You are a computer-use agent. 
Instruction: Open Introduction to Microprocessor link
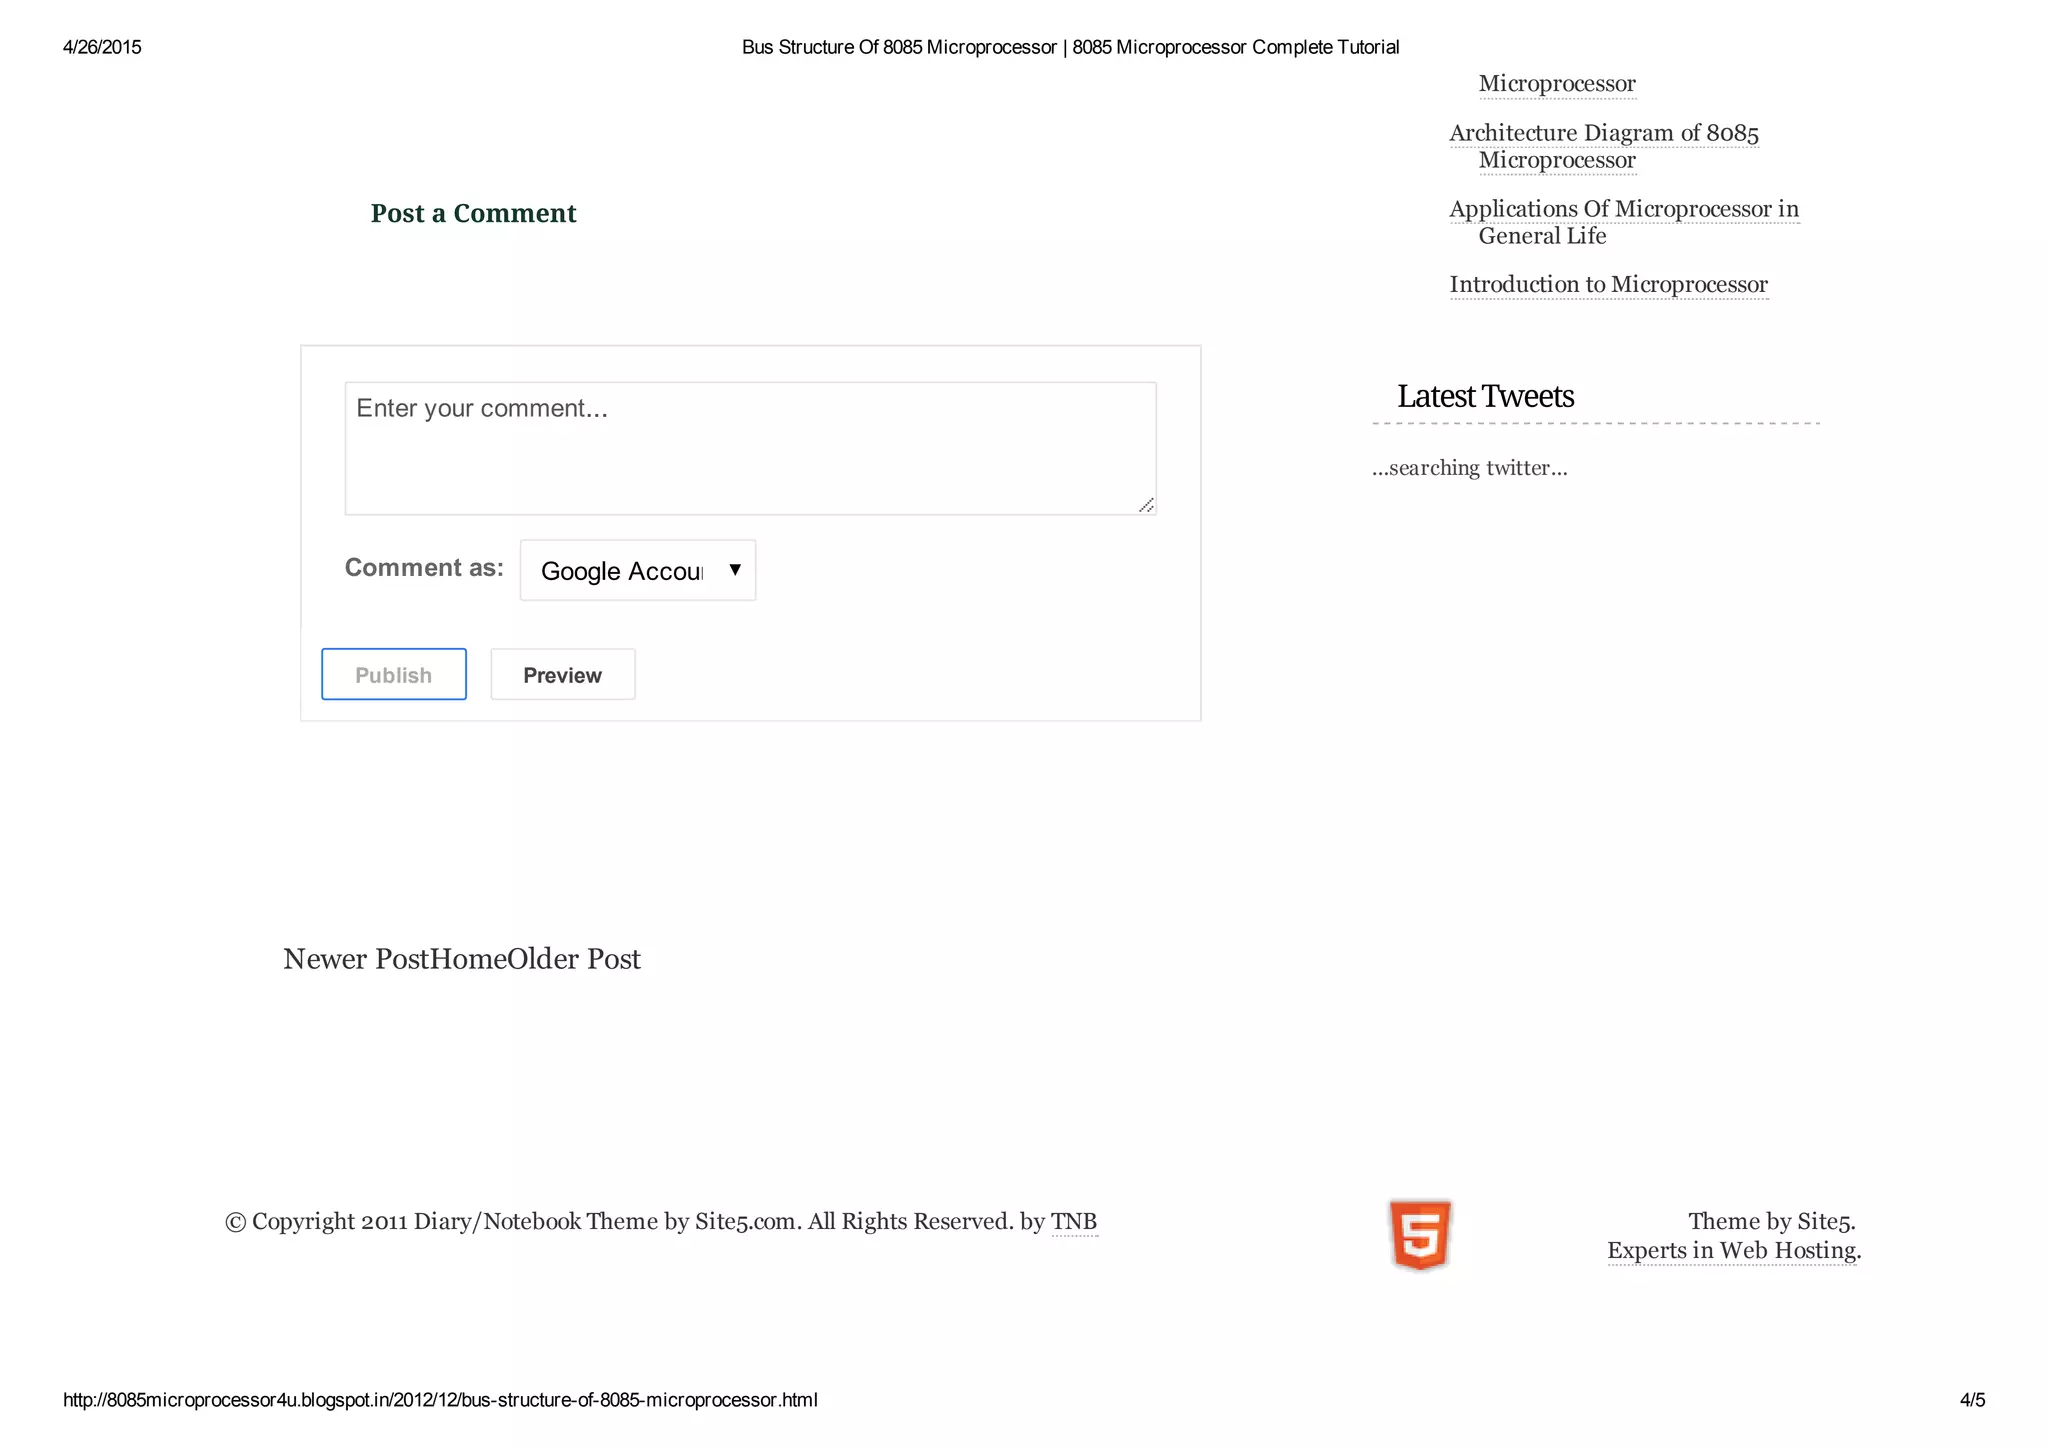(x=1609, y=284)
